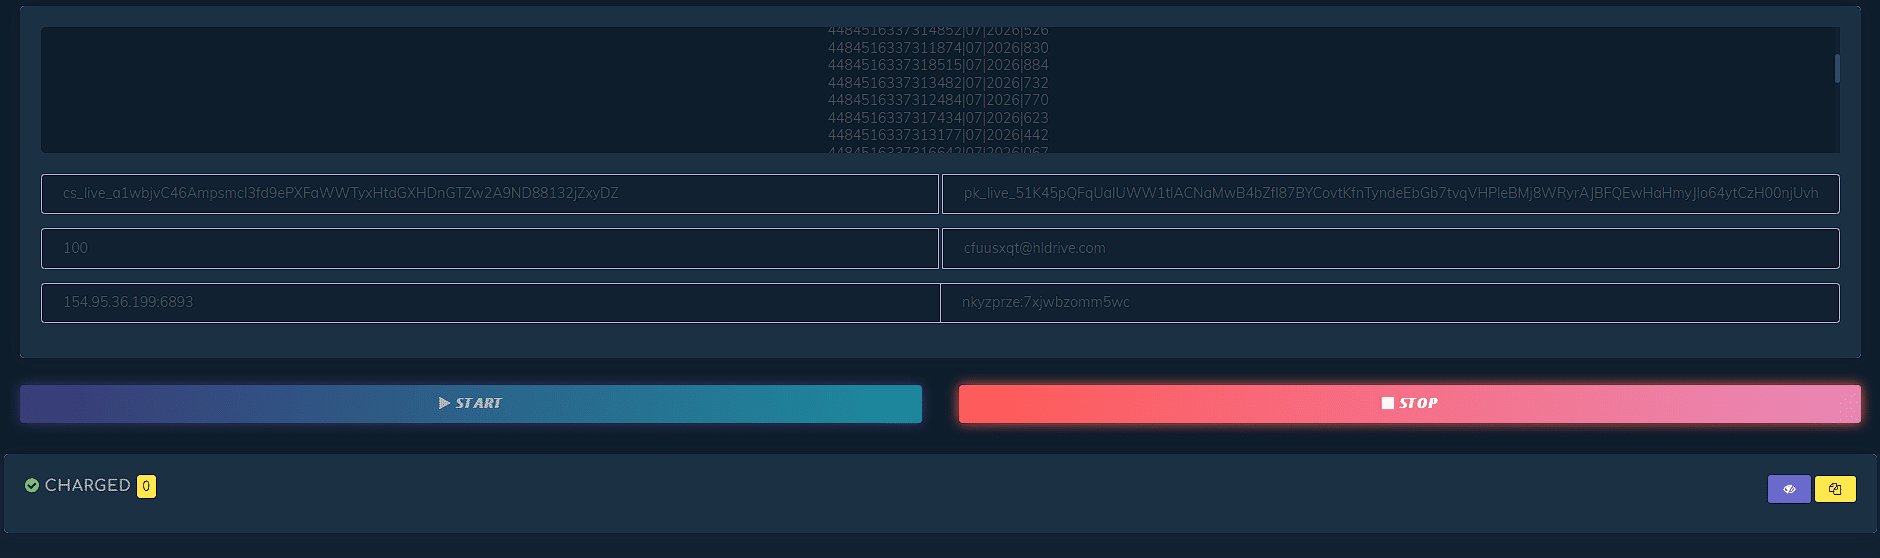Click the yellow copy icon button
Viewport: 1880px width, 558px height.
[1835, 489]
